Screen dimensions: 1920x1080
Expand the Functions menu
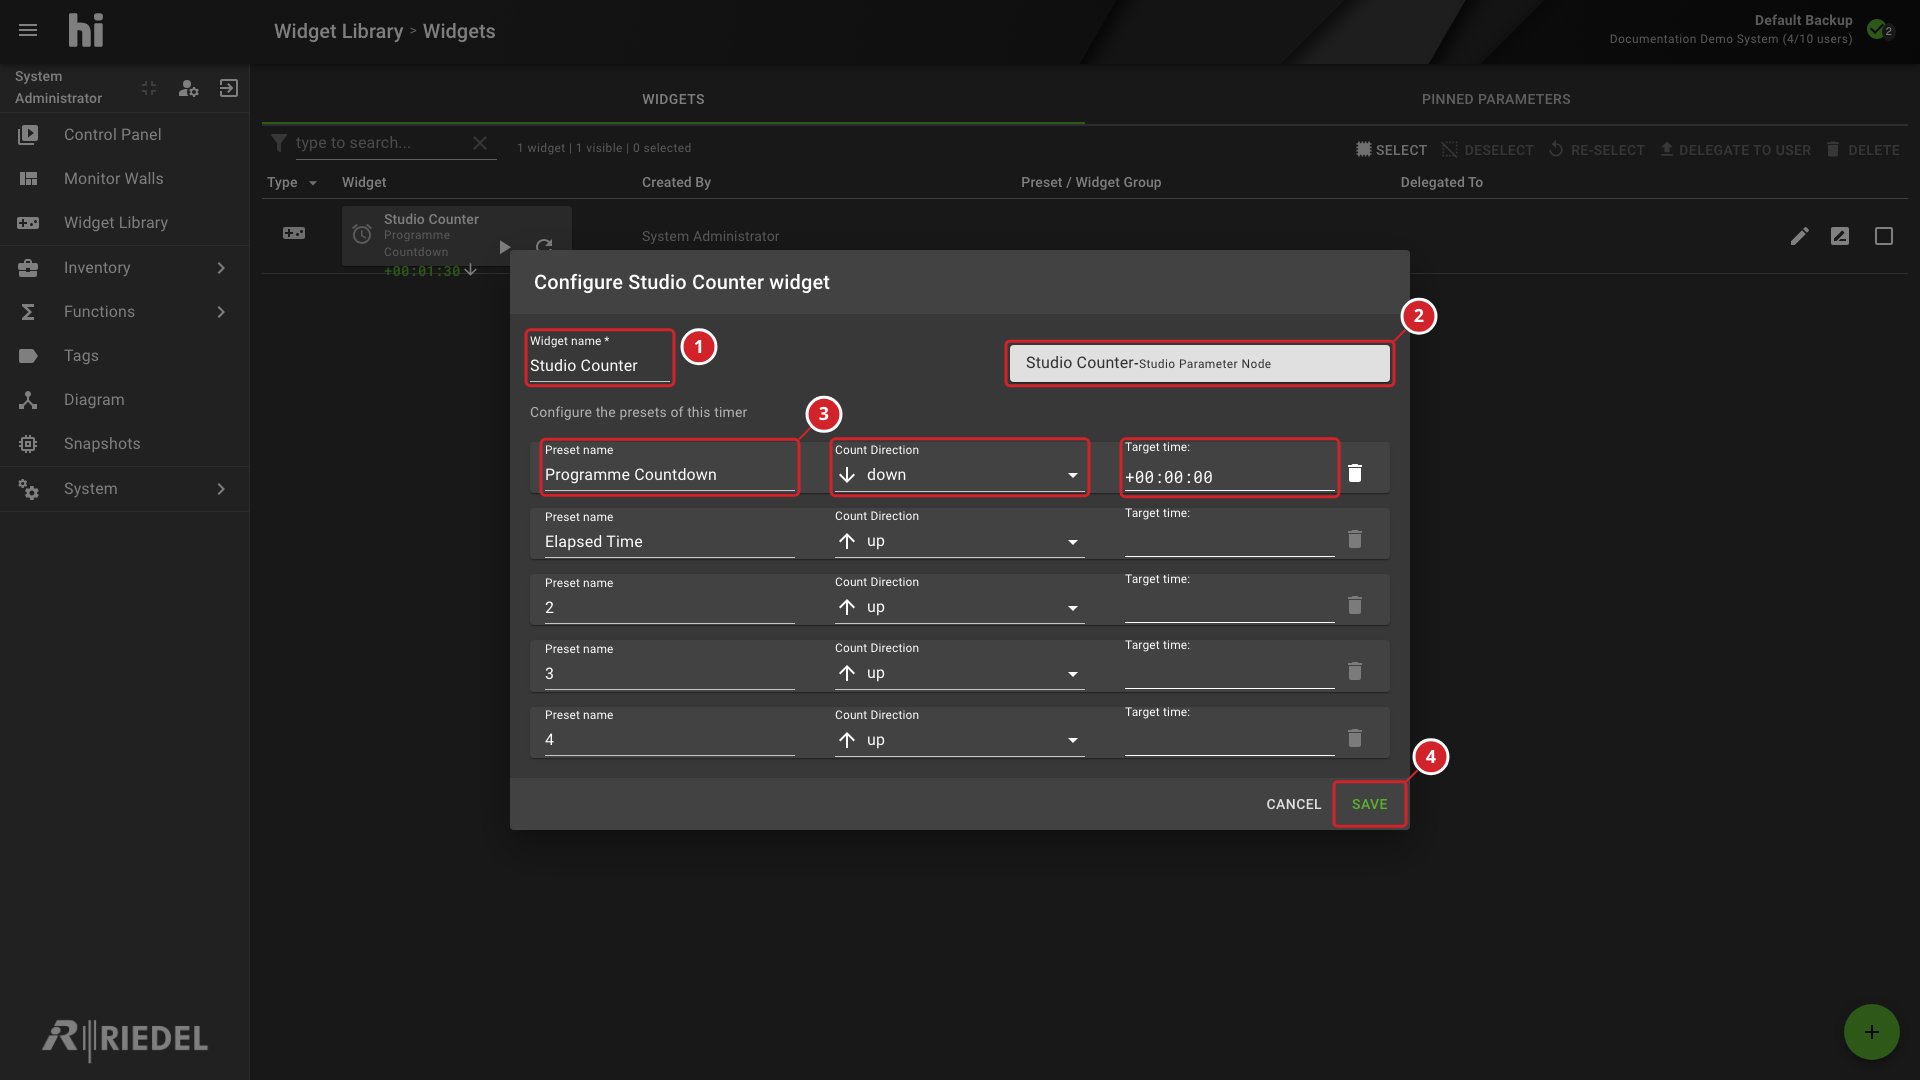click(125, 311)
